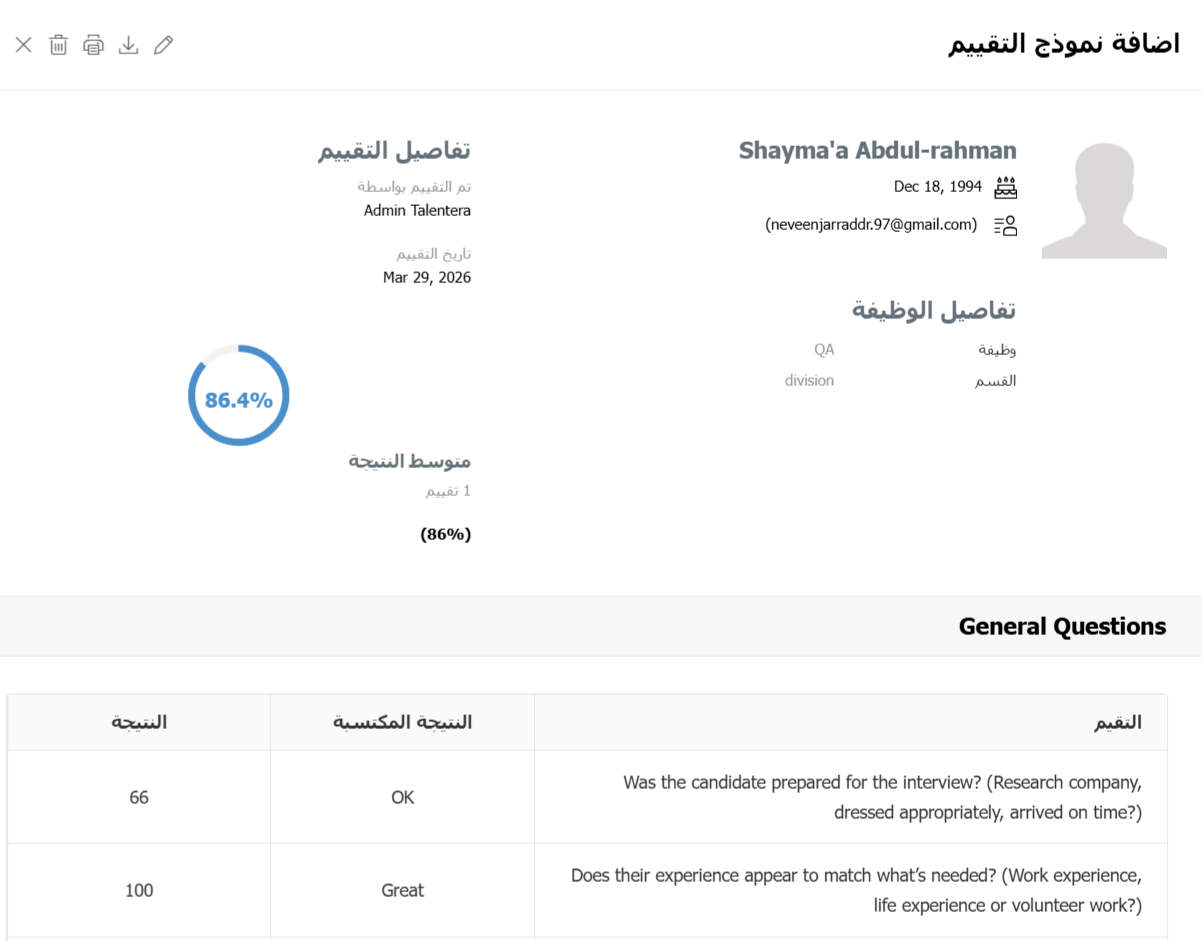This screenshot has width=1202, height=941.
Task: Print the evaluation form
Action: pyautogui.click(x=93, y=45)
